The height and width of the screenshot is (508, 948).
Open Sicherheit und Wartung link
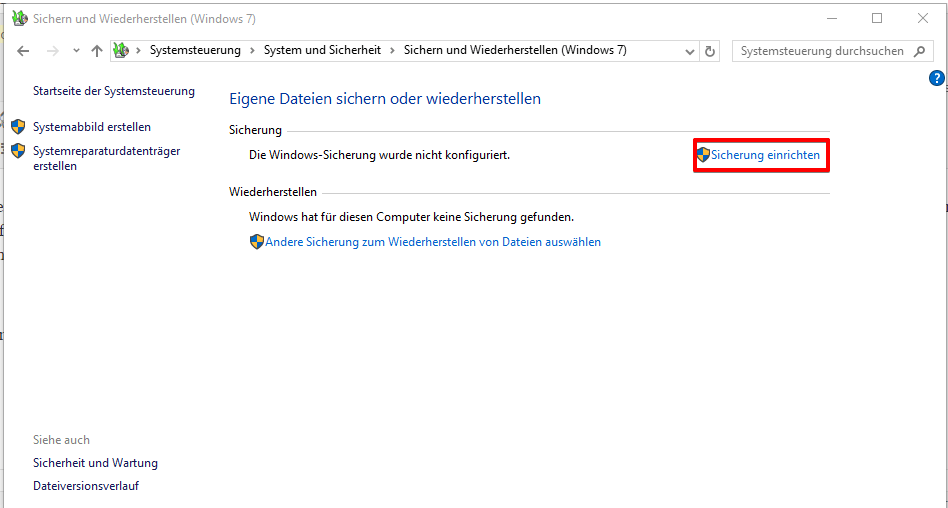point(96,463)
